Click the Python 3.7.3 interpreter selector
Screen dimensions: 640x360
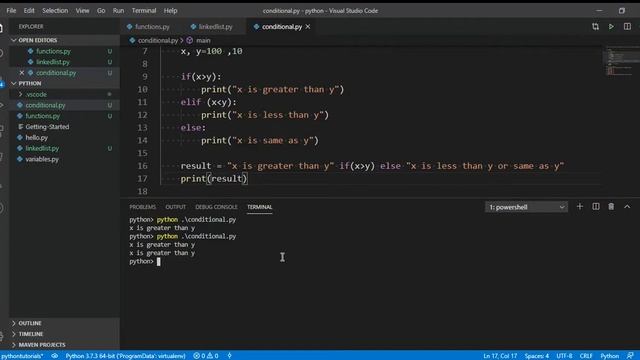click(125, 356)
